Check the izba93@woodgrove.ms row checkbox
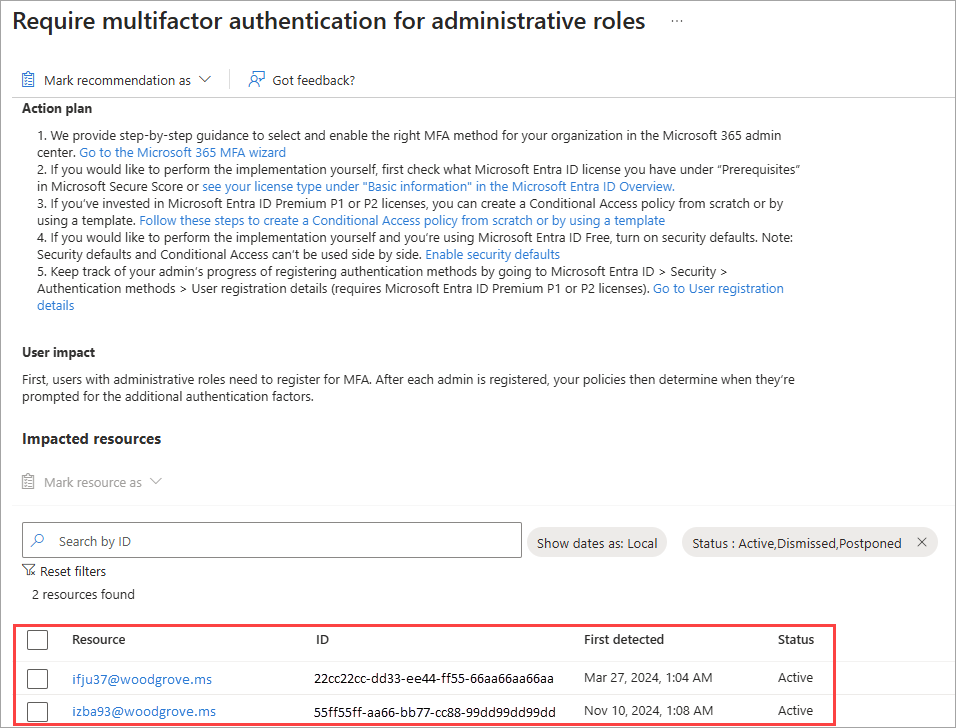 (x=37, y=711)
